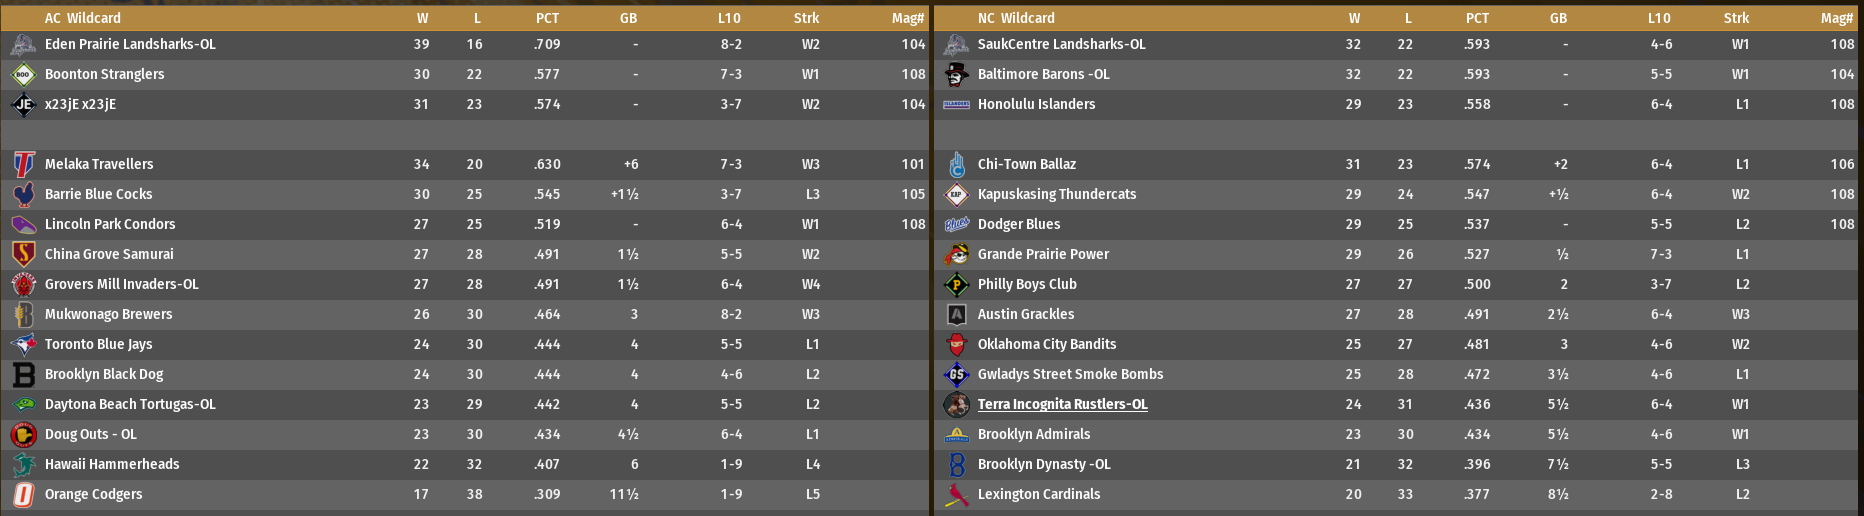The width and height of the screenshot is (1864, 516).
Task: Sort NC Wildcard table by GB column
Action: pyautogui.click(x=1558, y=18)
